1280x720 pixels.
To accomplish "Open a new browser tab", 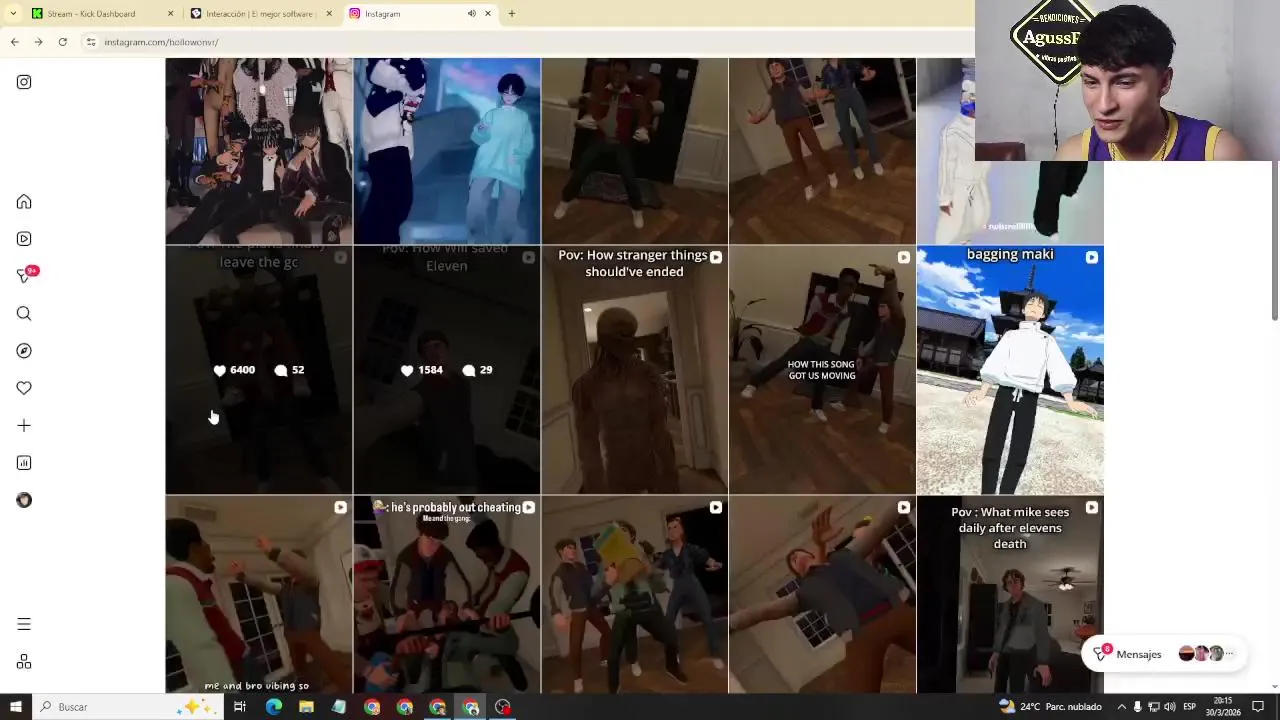I will click(511, 14).
